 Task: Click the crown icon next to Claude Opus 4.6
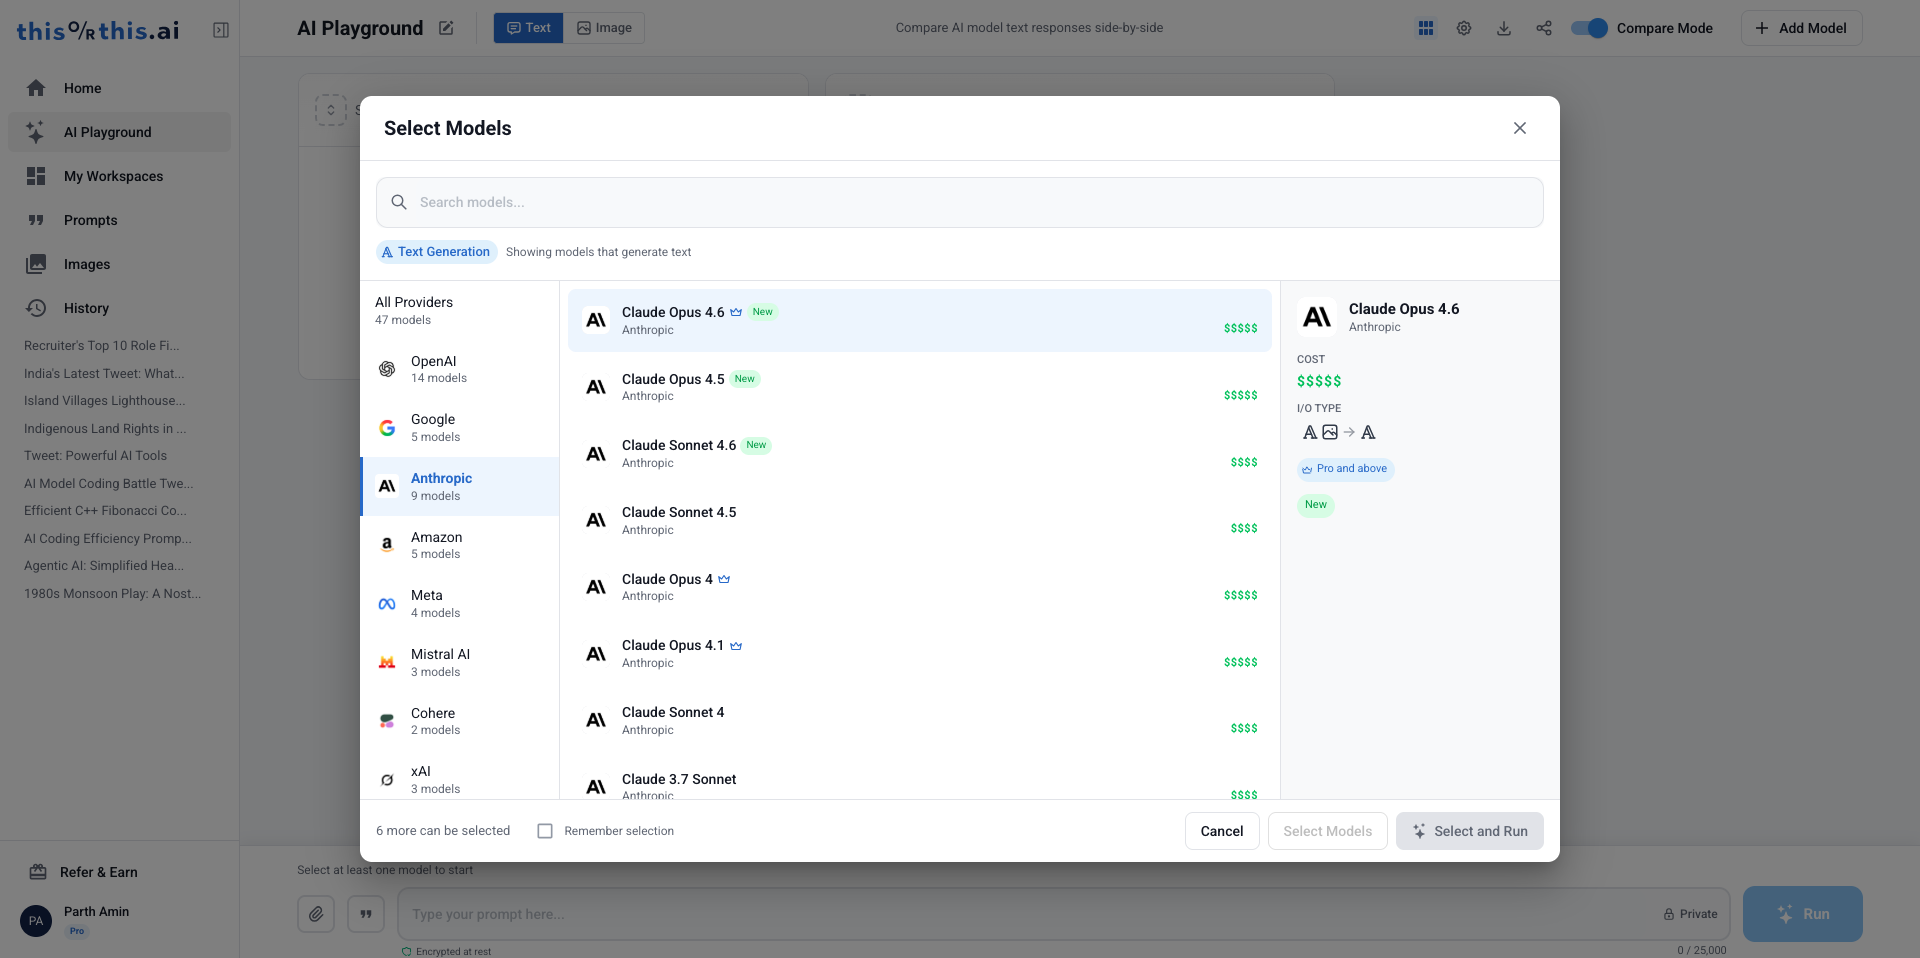pyautogui.click(x=736, y=312)
